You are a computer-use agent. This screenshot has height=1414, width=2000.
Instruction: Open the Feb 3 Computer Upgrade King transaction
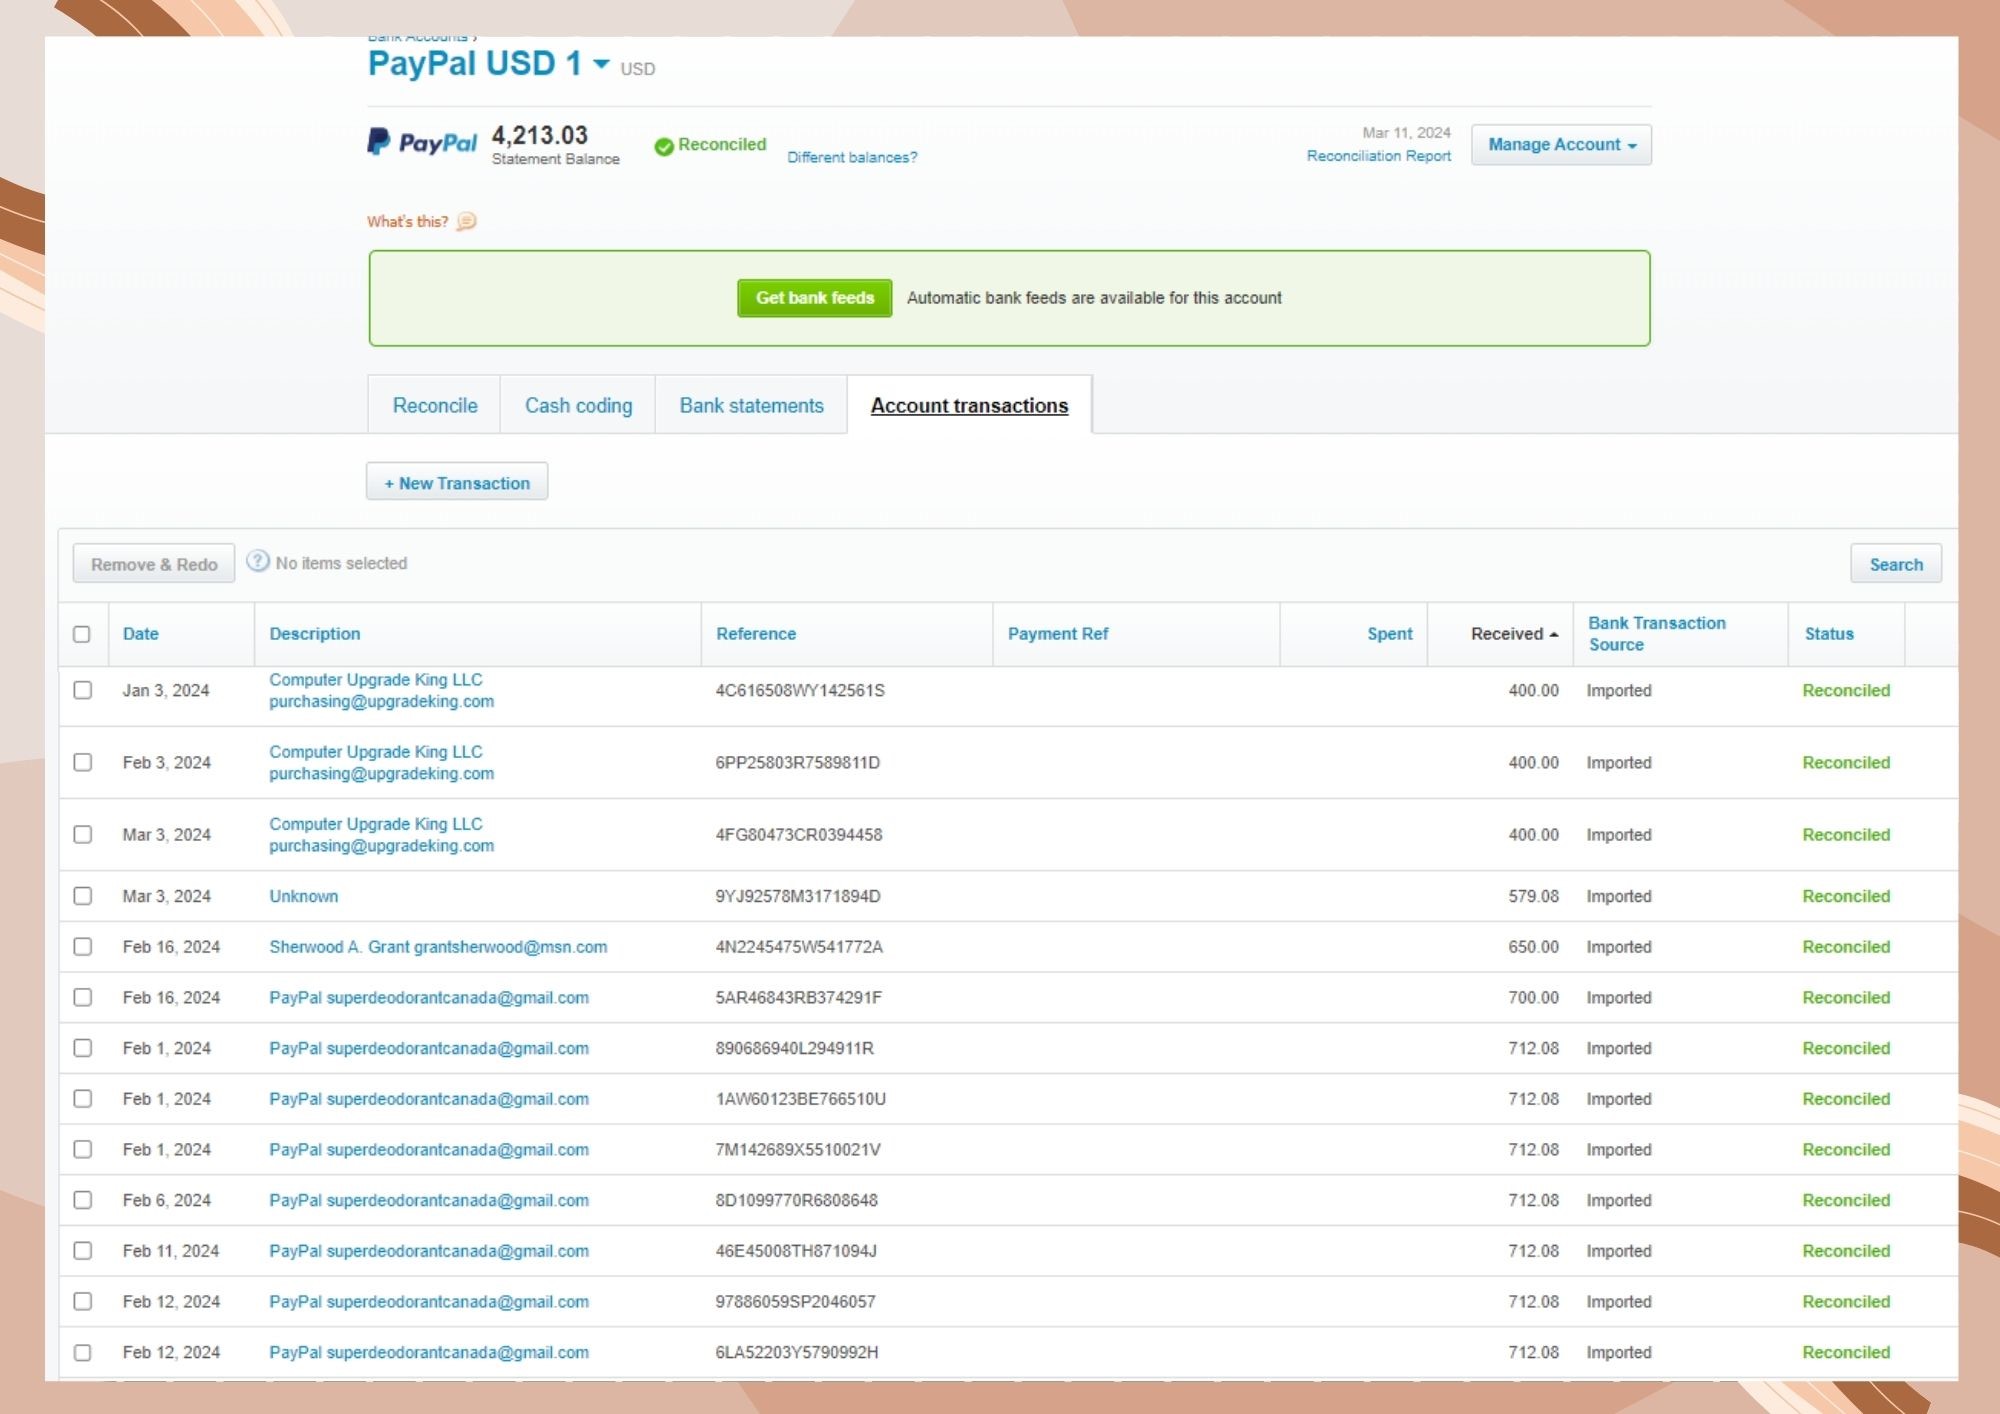(x=381, y=762)
